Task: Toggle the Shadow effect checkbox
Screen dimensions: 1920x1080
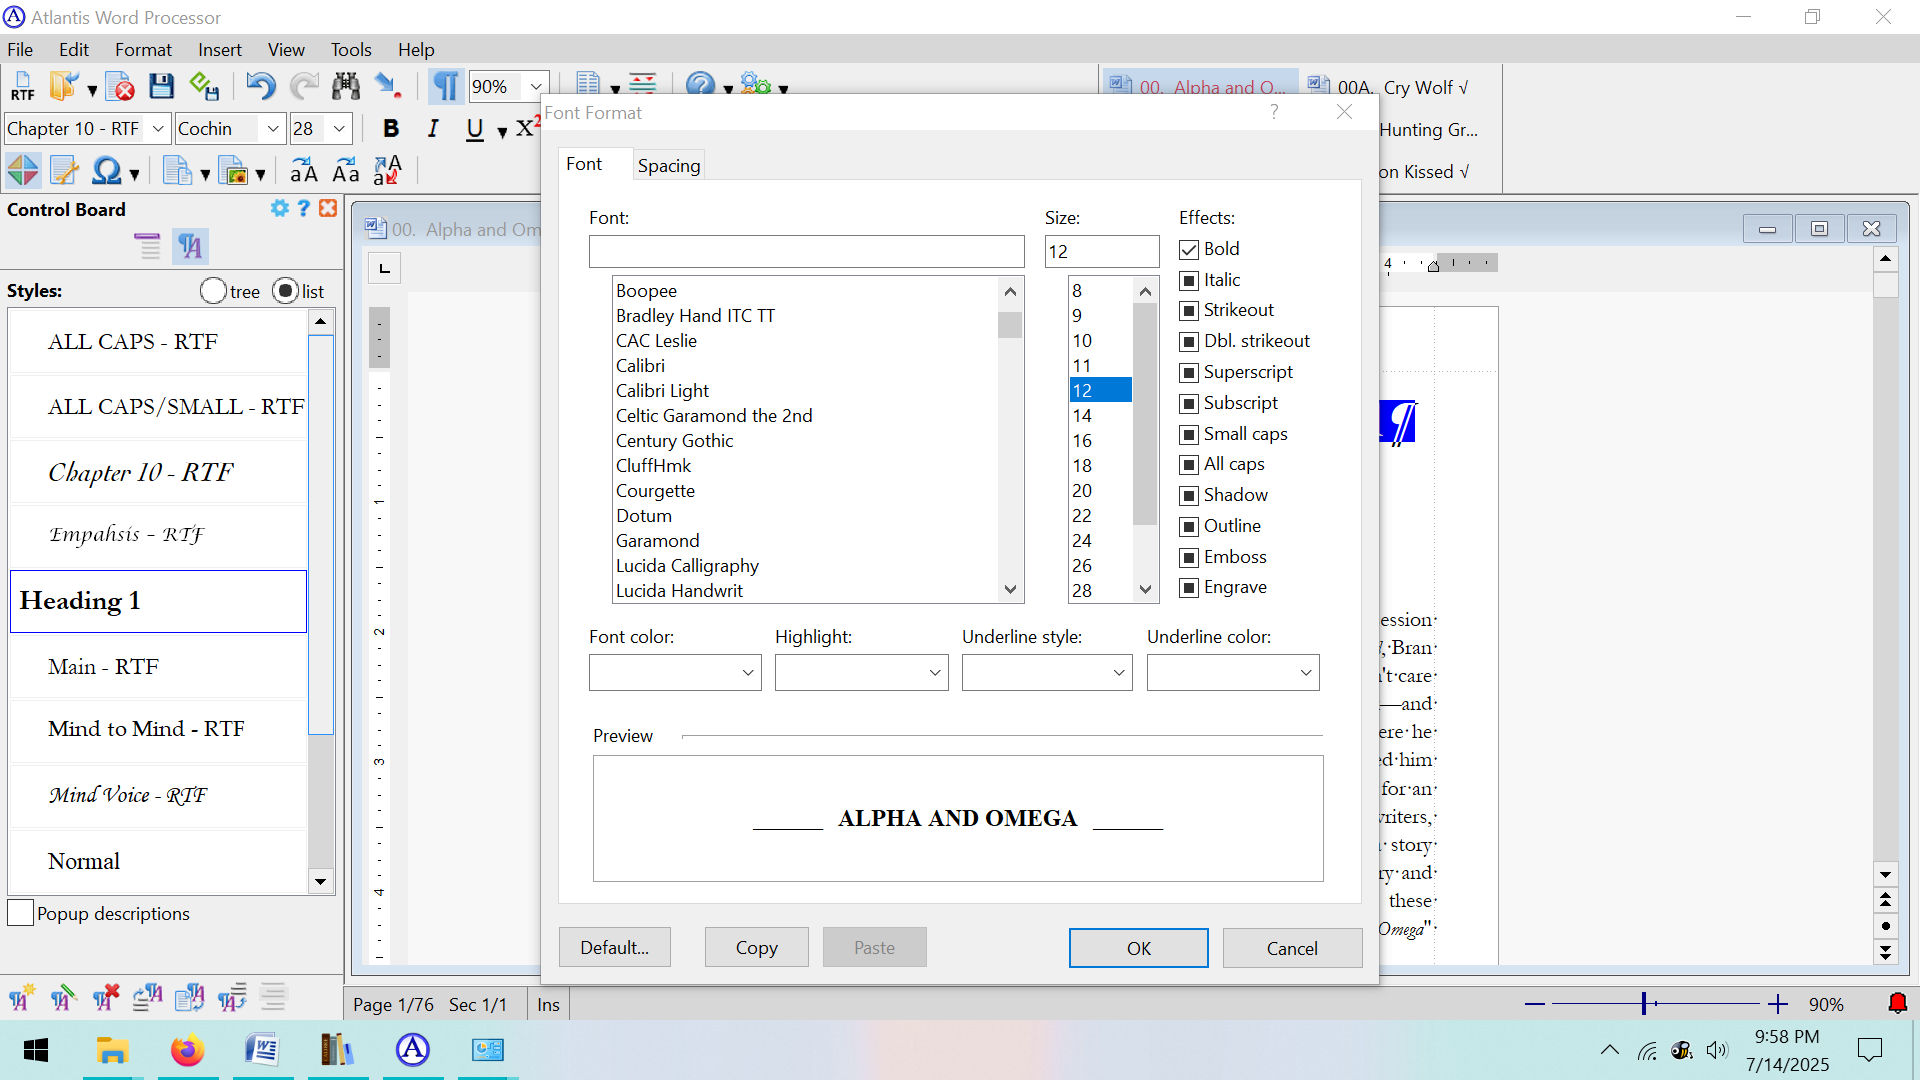Action: point(1189,496)
